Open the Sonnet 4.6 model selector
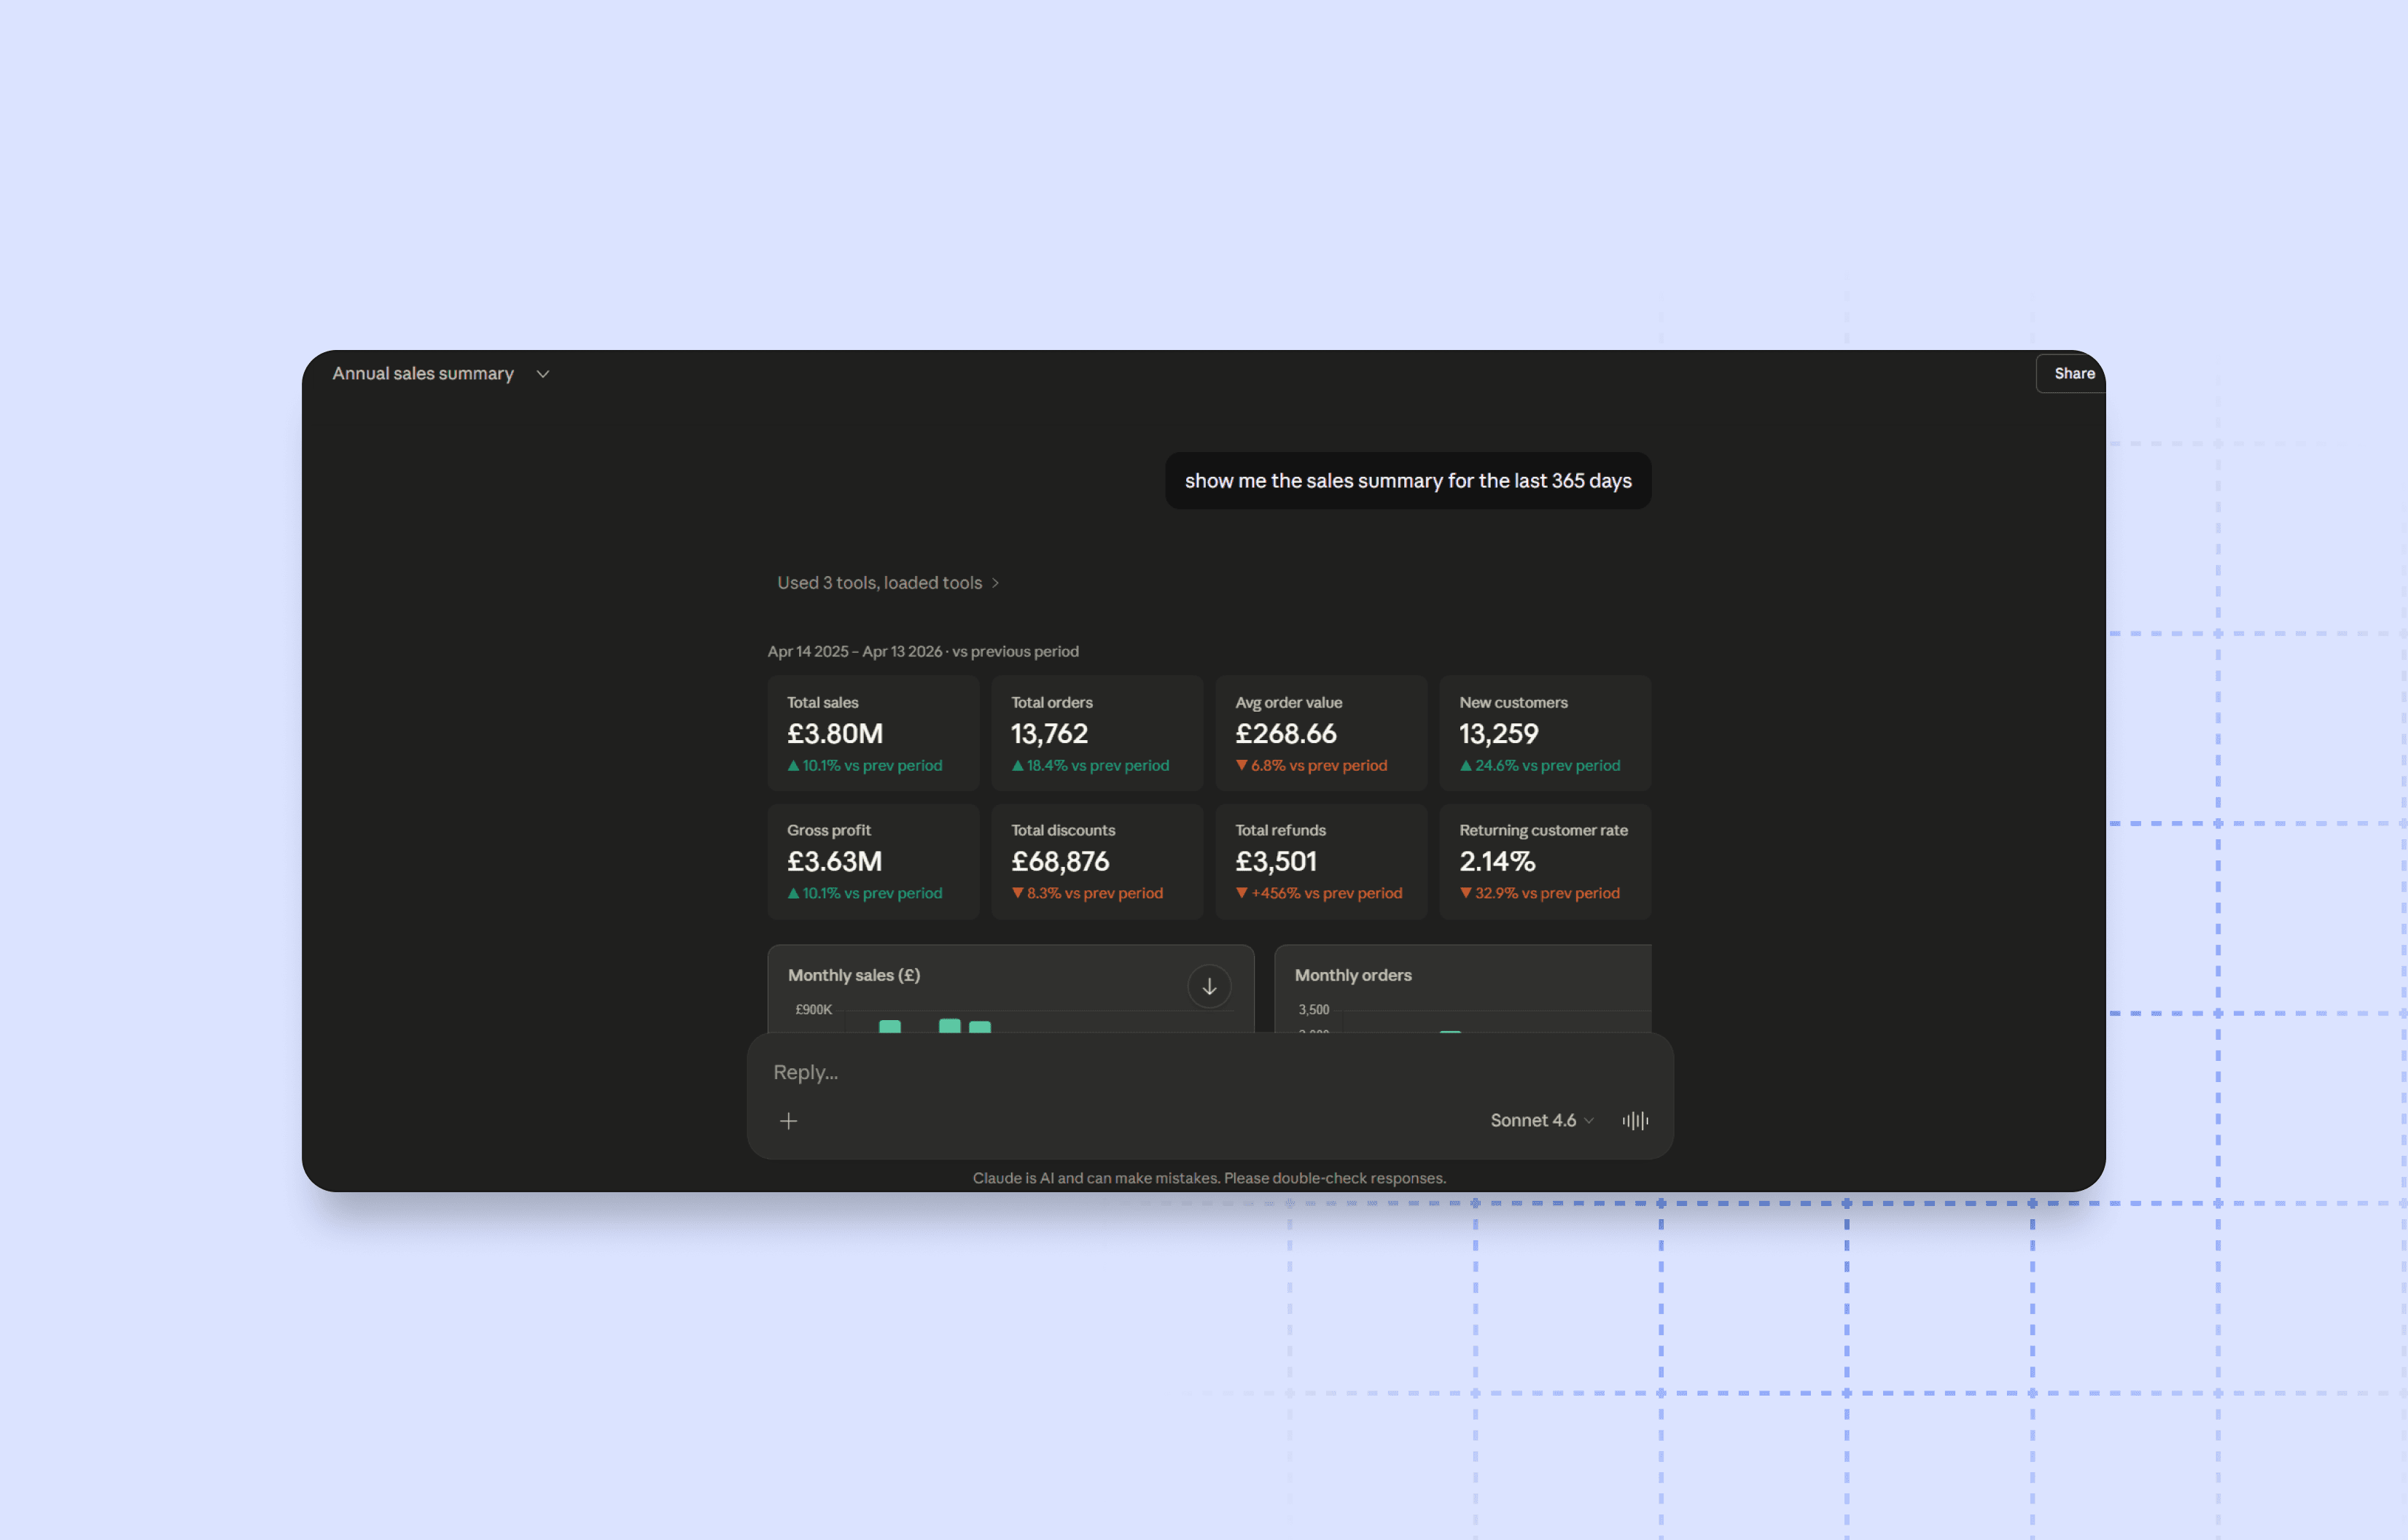This screenshot has width=2408, height=1540. point(1540,1120)
